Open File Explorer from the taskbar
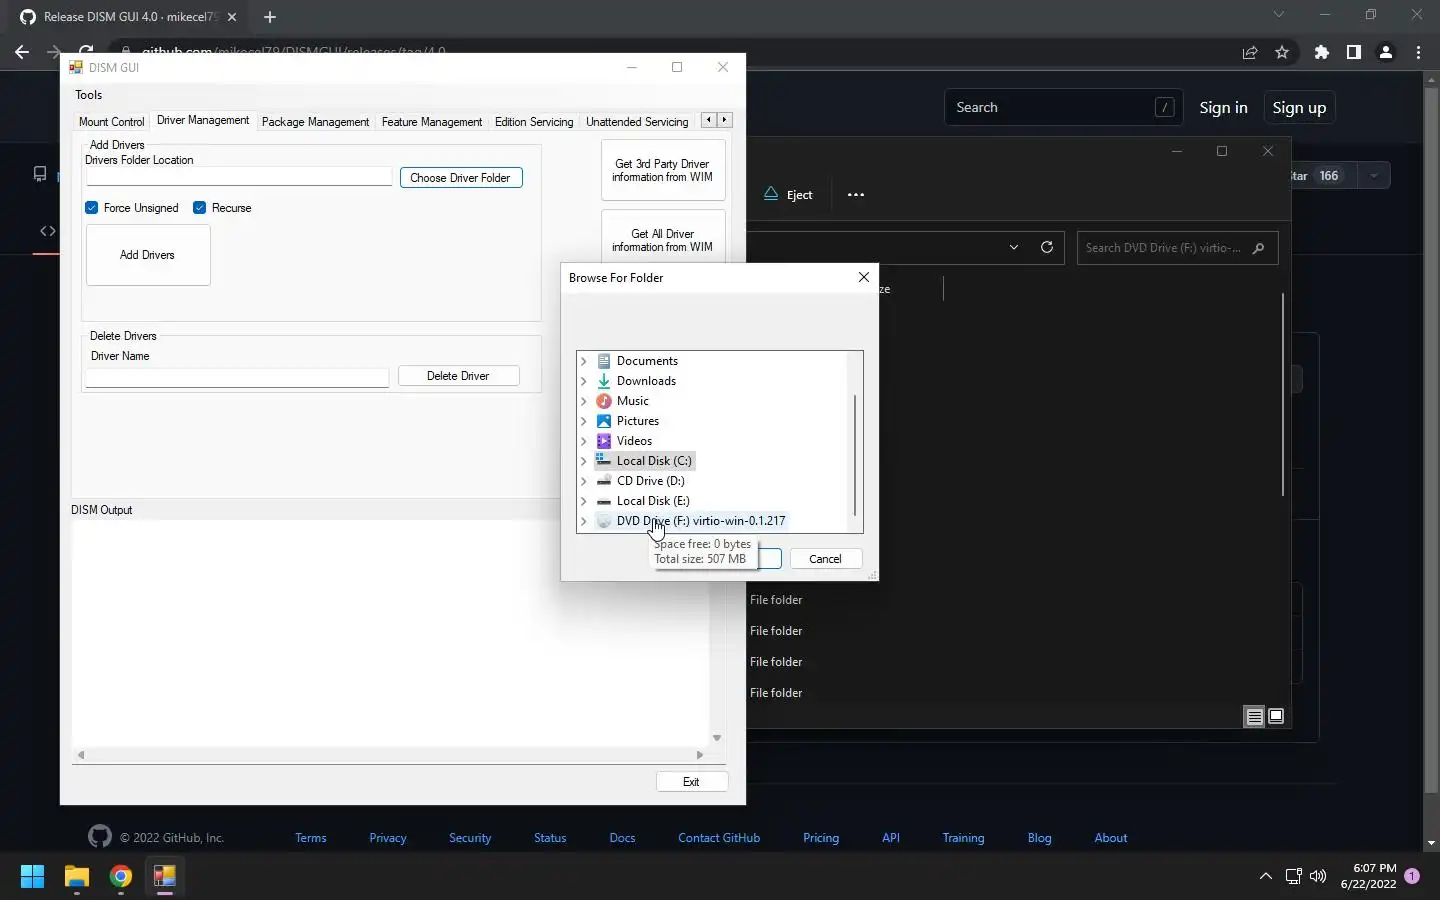 pyautogui.click(x=77, y=877)
